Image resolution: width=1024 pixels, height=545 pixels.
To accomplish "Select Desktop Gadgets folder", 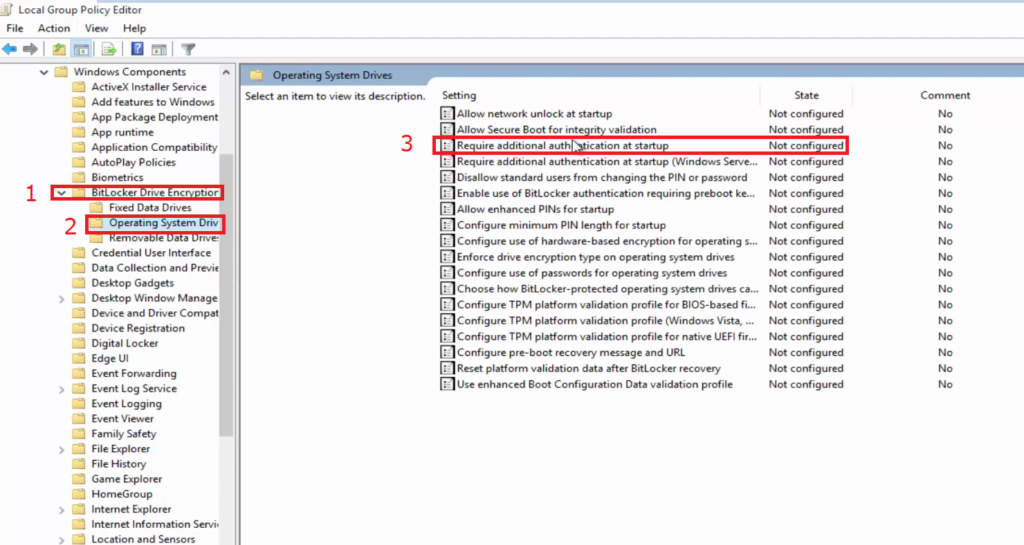I will [133, 283].
